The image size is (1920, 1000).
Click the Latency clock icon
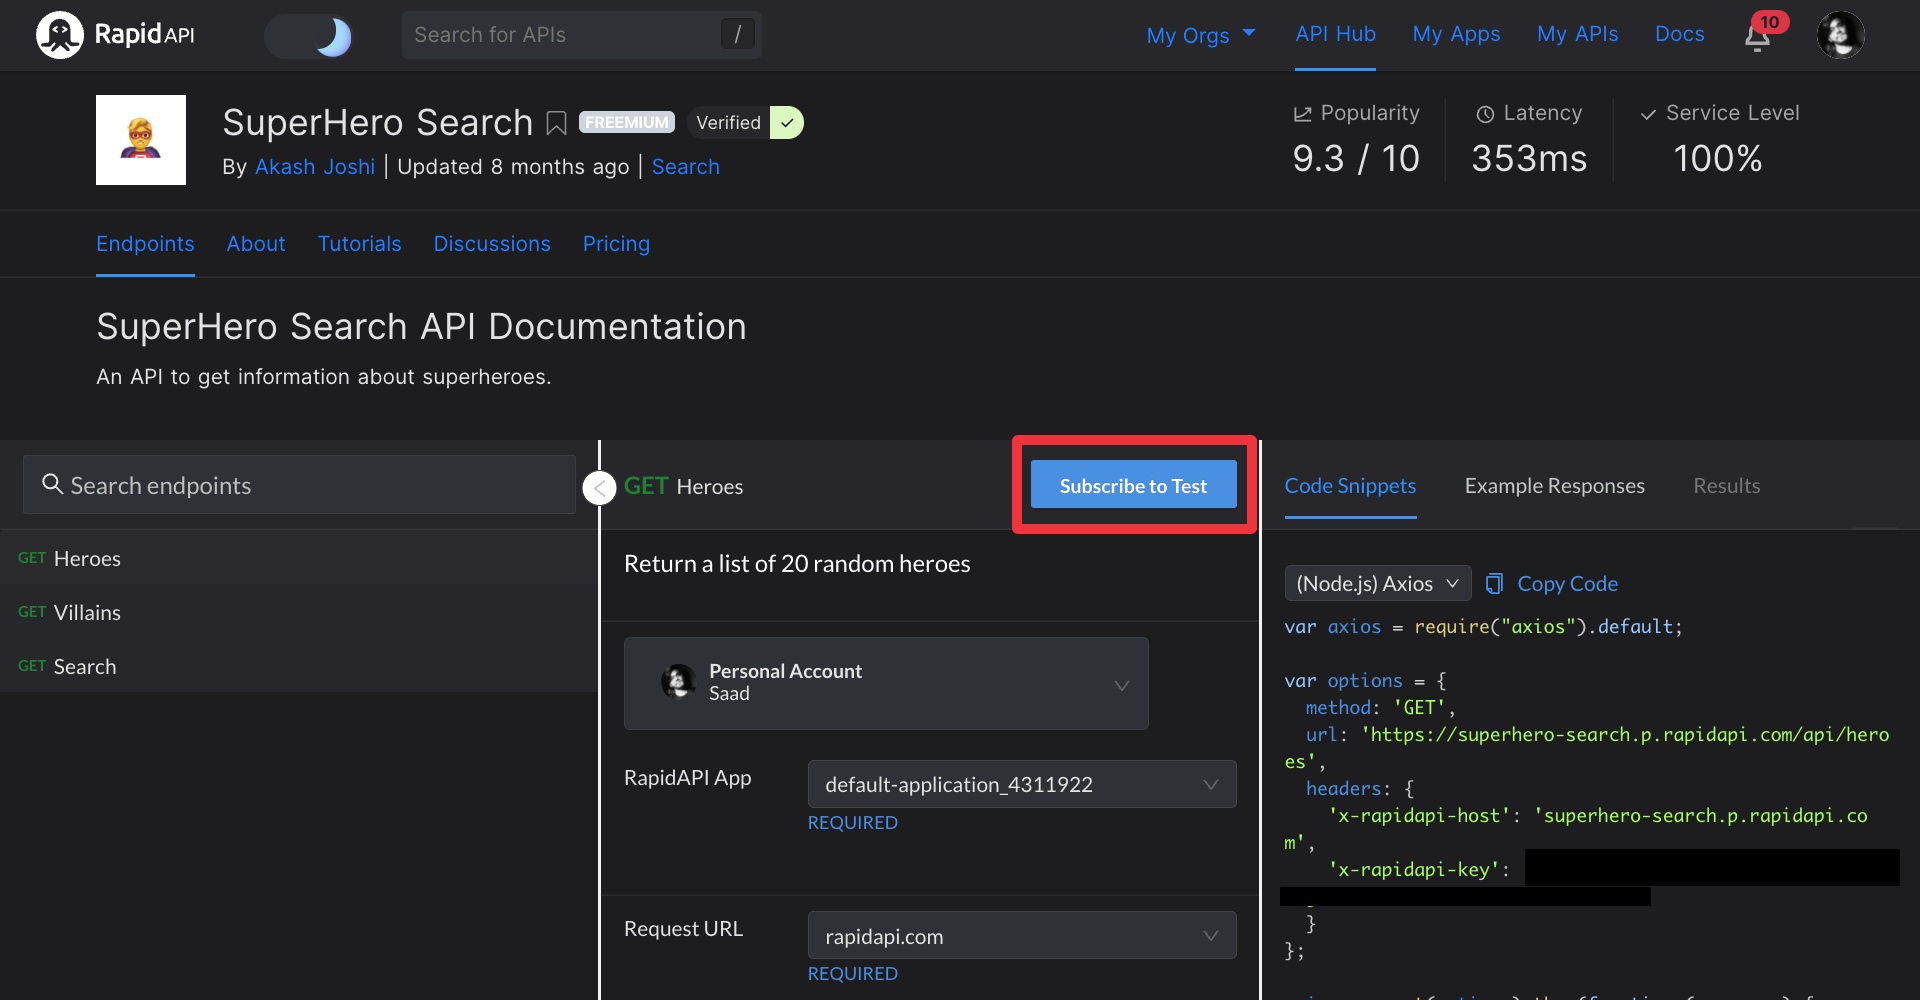[1485, 114]
